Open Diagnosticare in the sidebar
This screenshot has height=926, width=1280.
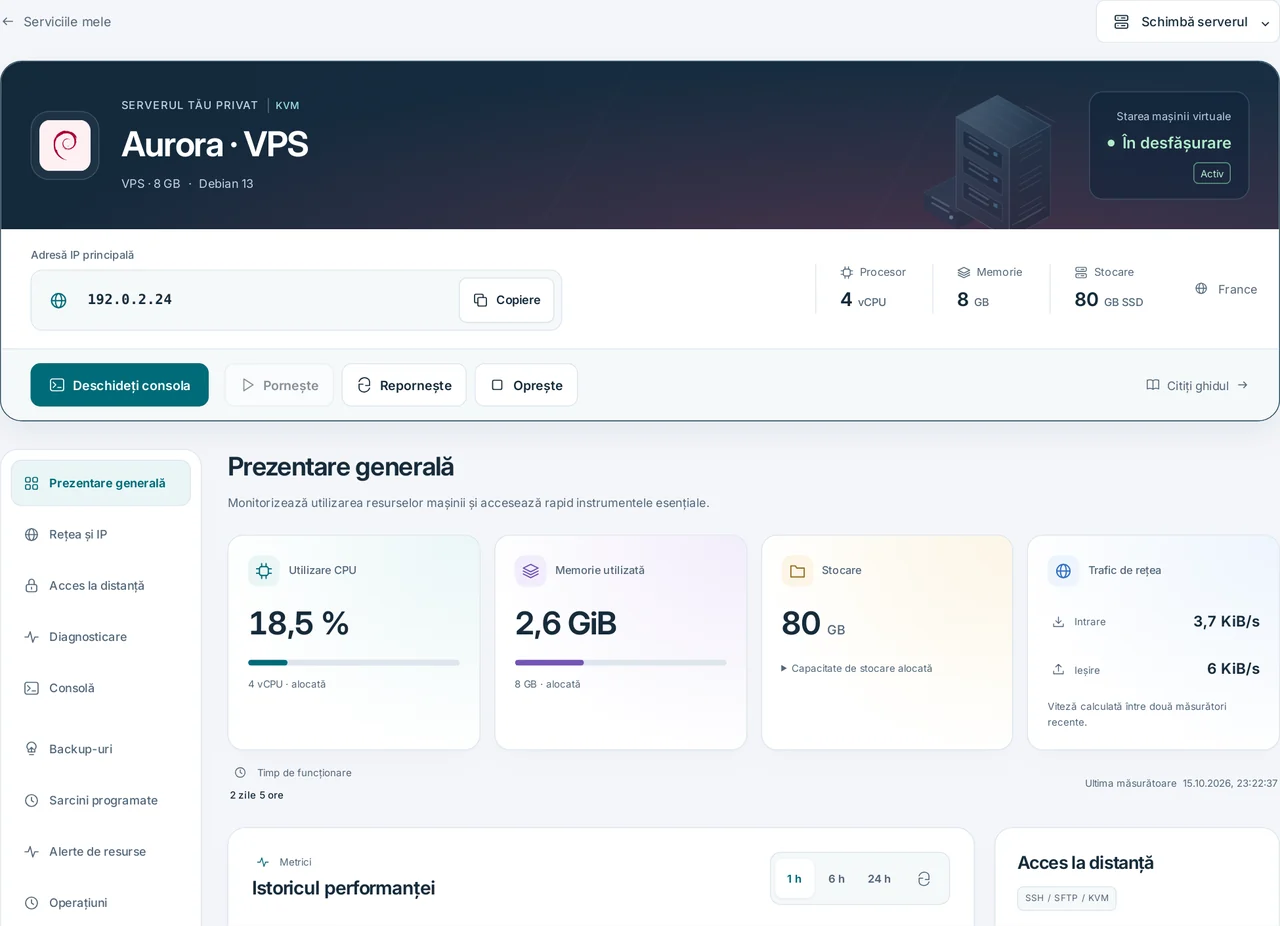point(101,637)
